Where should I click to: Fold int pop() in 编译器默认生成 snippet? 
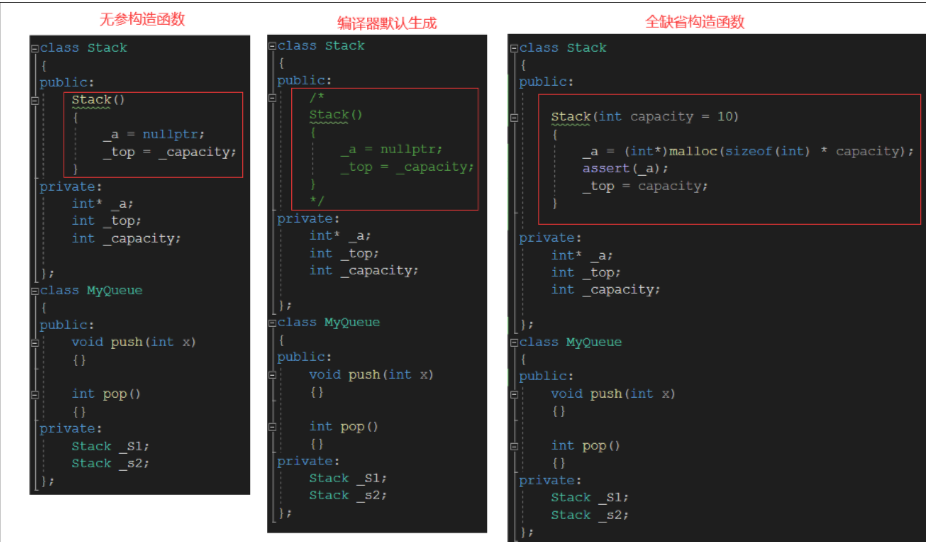[272, 427]
